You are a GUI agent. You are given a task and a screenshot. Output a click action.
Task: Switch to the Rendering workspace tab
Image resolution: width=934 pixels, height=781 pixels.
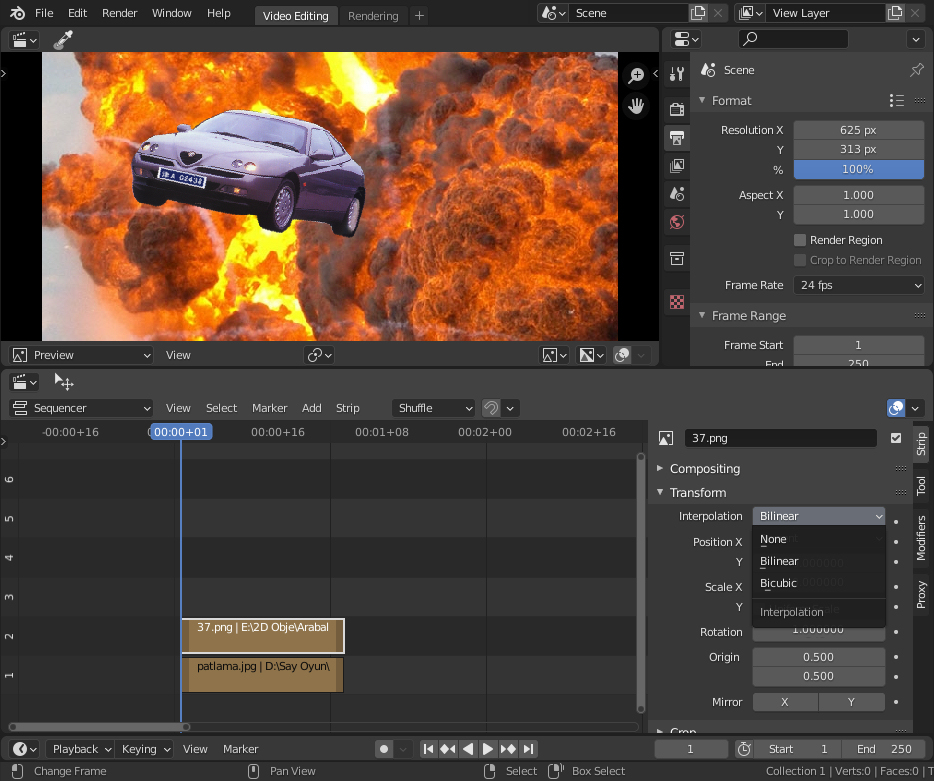click(373, 15)
